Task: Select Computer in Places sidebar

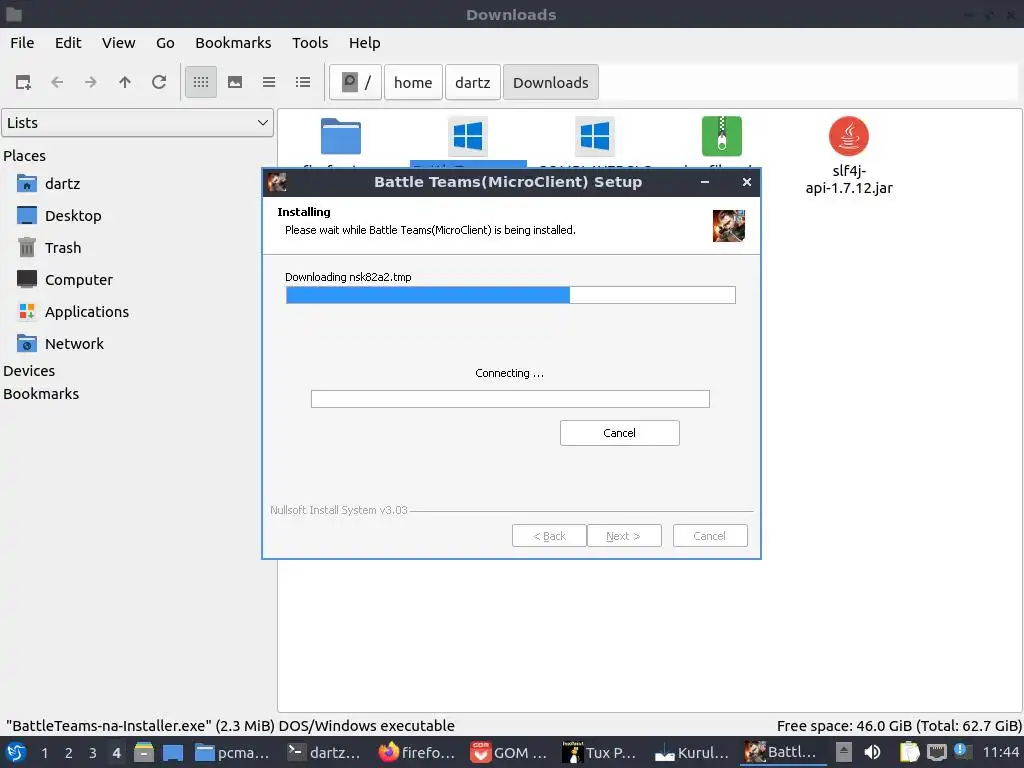Action: coord(65,280)
